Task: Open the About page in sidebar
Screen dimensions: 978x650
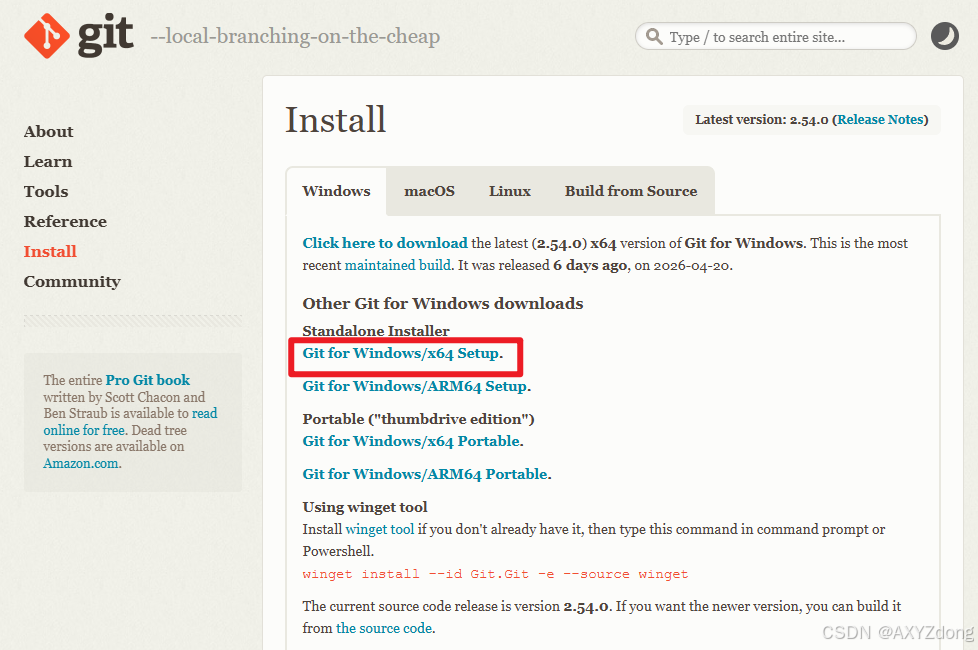Action: (48, 132)
